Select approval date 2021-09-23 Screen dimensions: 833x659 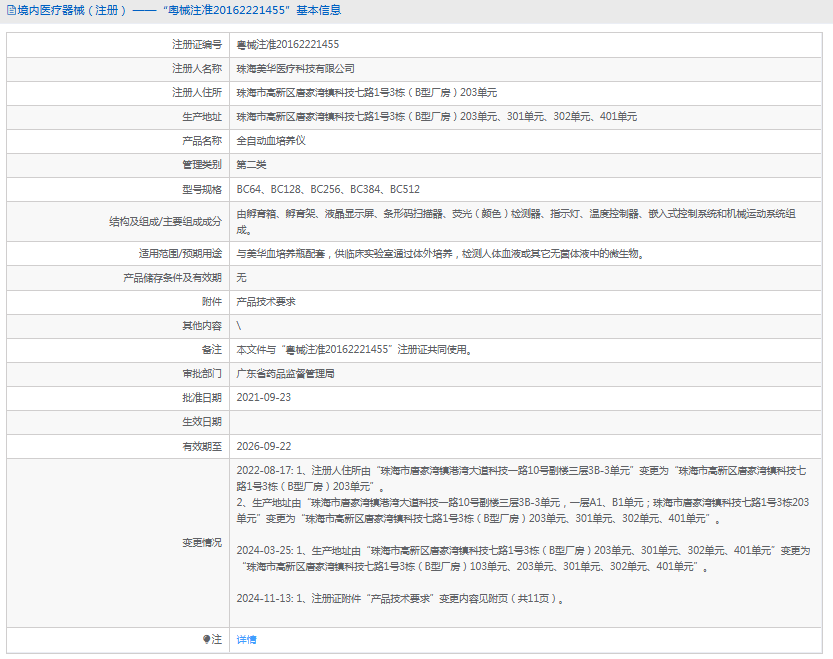click(x=264, y=398)
